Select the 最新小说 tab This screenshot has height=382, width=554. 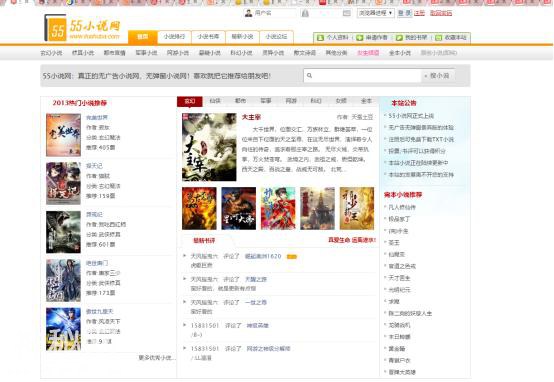[242, 37]
